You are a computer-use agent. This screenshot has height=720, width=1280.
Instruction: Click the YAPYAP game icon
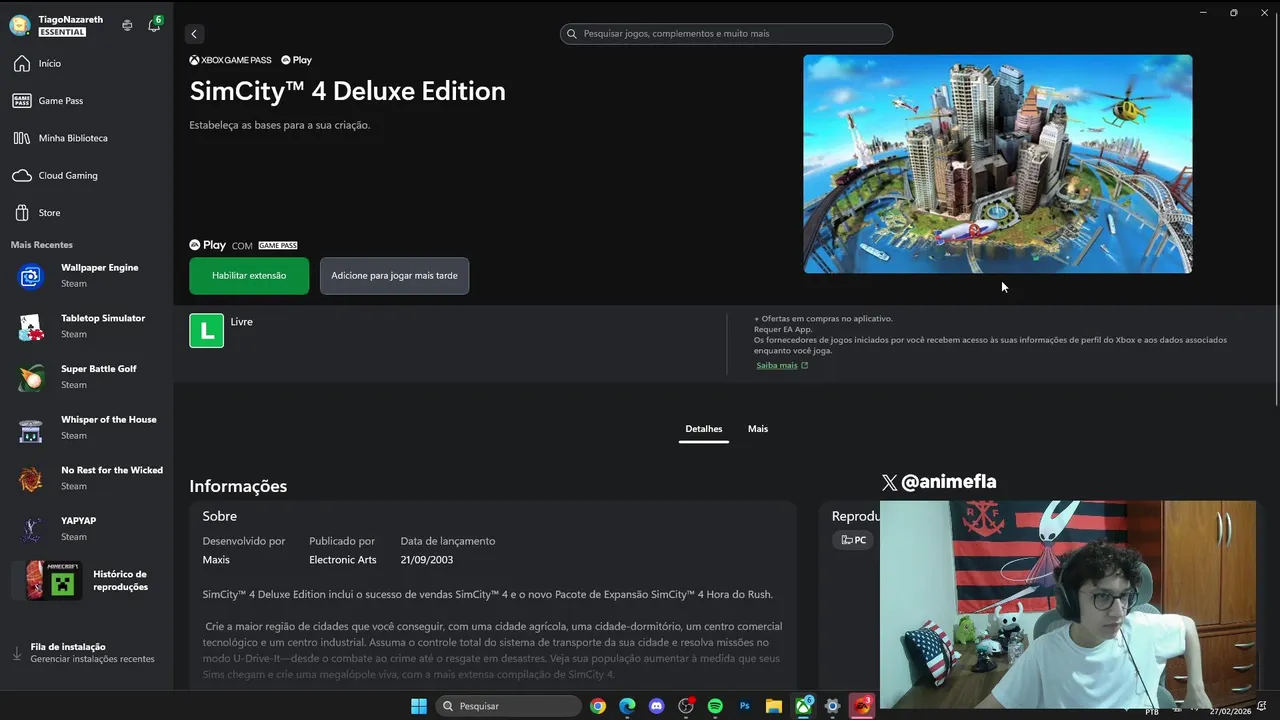pyautogui.click(x=31, y=530)
